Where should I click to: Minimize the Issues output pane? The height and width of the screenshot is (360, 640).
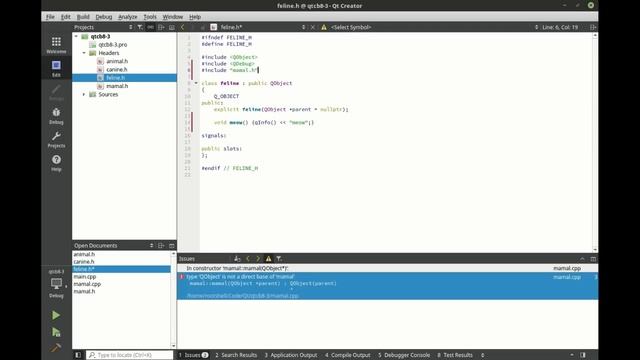click(x=593, y=258)
